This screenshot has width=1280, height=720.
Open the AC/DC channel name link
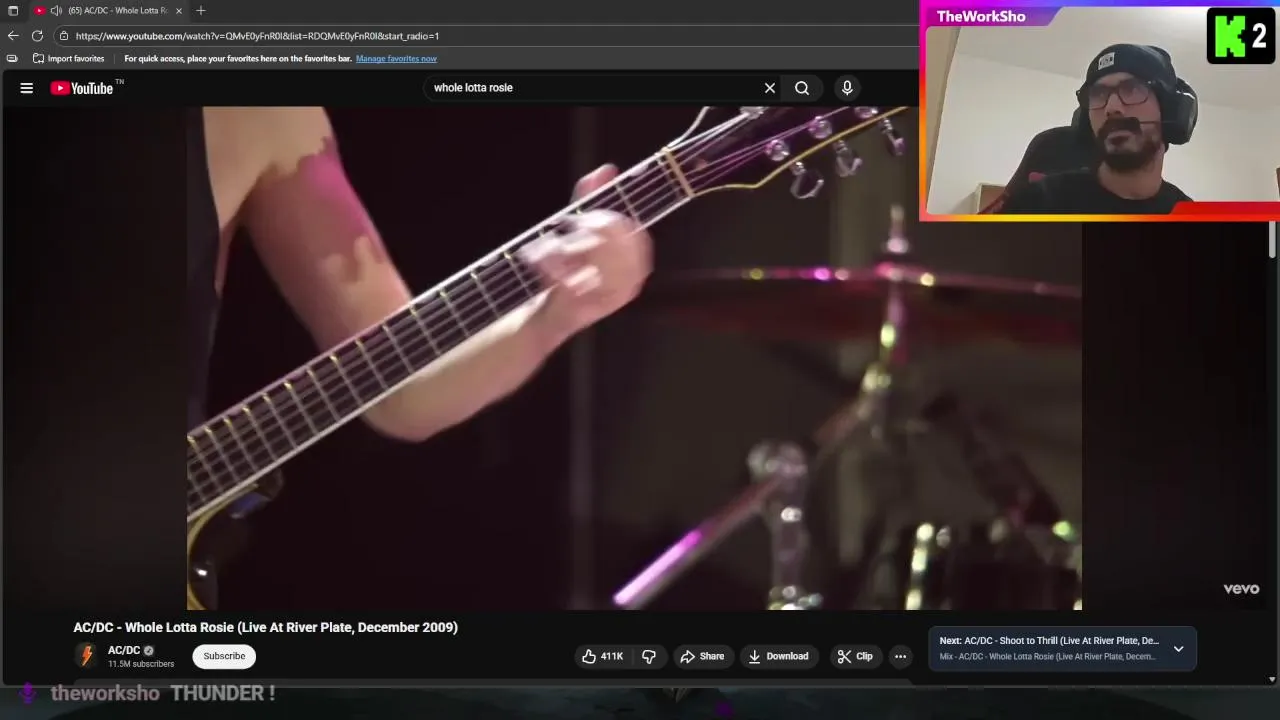point(124,650)
